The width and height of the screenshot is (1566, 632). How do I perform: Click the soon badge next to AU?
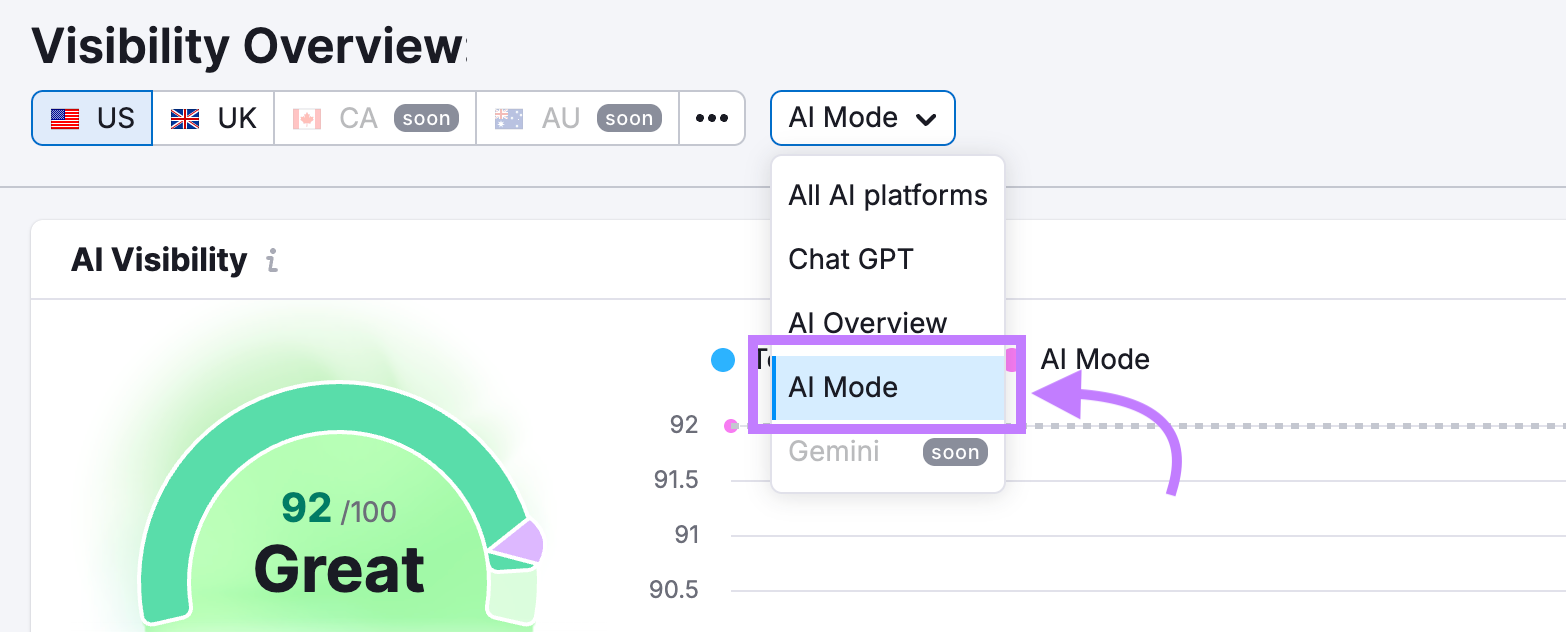pos(629,118)
